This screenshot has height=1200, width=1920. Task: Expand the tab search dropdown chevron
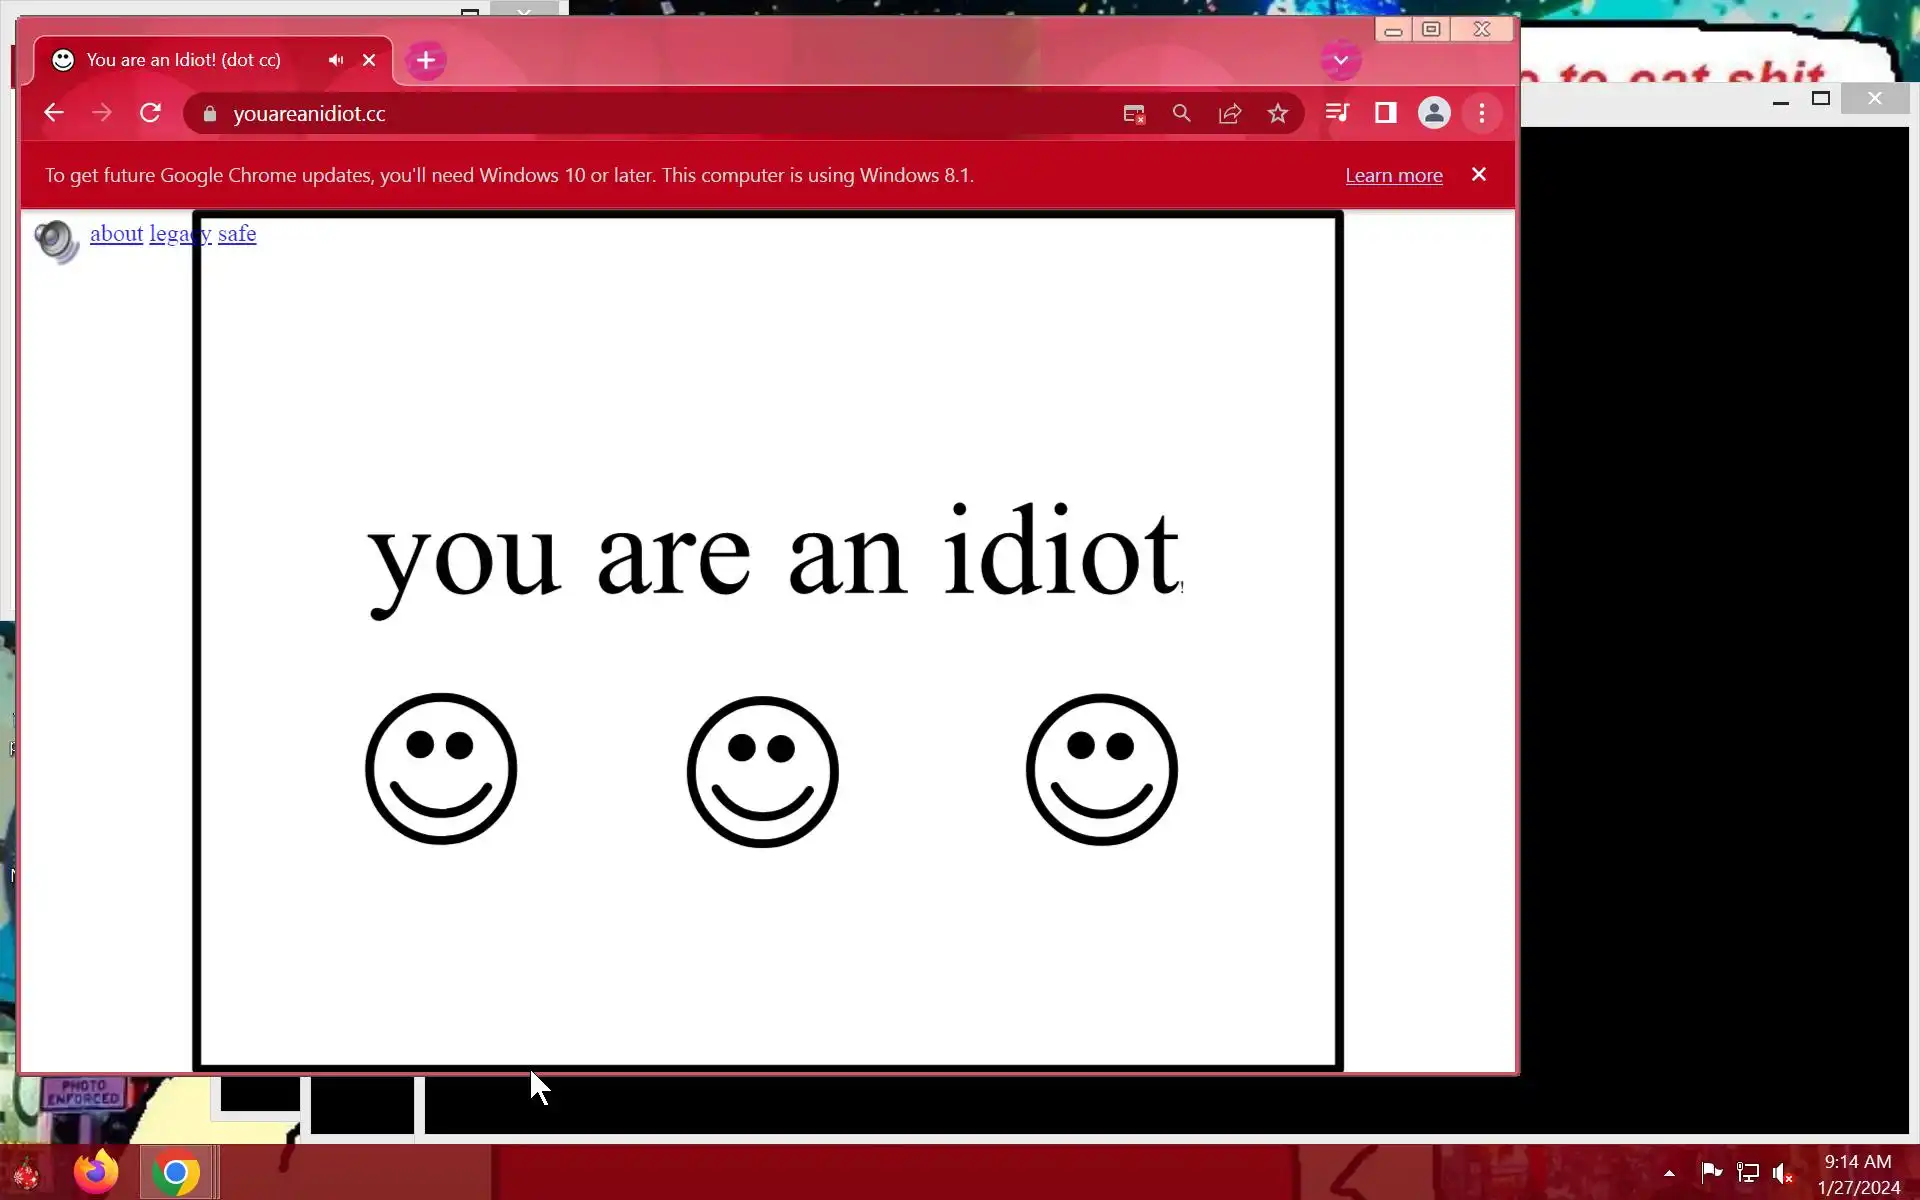point(1340,60)
